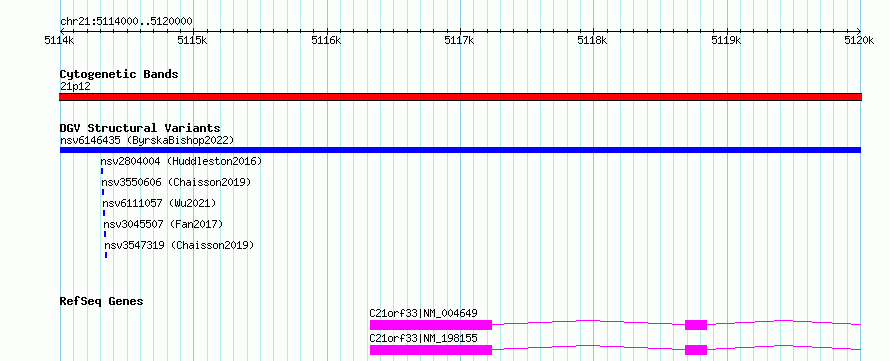This screenshot has width=890, height=361.
Task: Click the 5118k ruler tick label
Action: pos(593,40)
